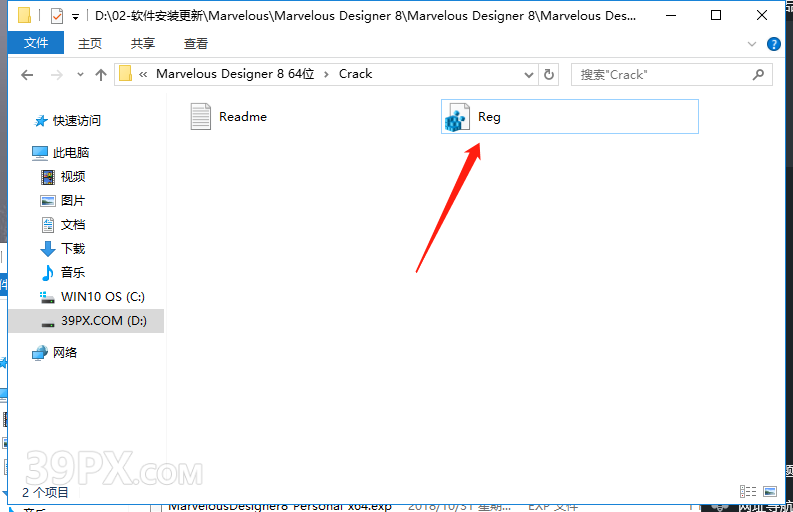Viewport: 793px width, 512px height.
Task: Click the 图片 picture icon
Action: point(48,201)
